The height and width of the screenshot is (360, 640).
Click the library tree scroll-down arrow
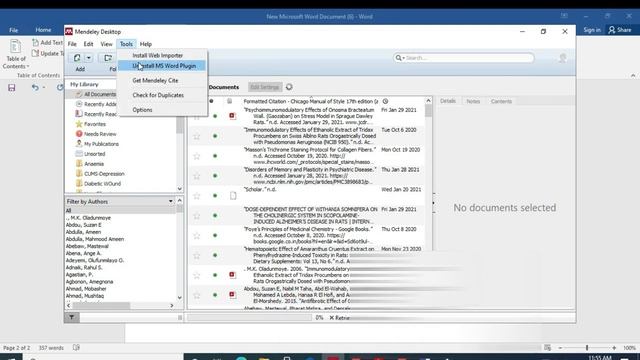point(180,189)
